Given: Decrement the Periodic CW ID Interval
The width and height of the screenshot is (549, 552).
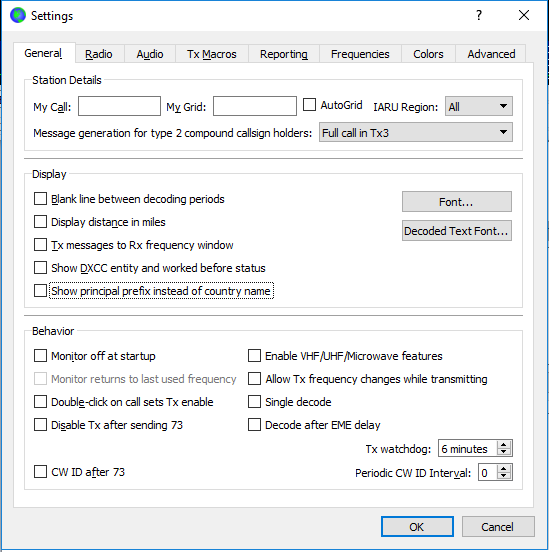Looking at the screenshot, I should pyautogui.click(x=504, y=476).
